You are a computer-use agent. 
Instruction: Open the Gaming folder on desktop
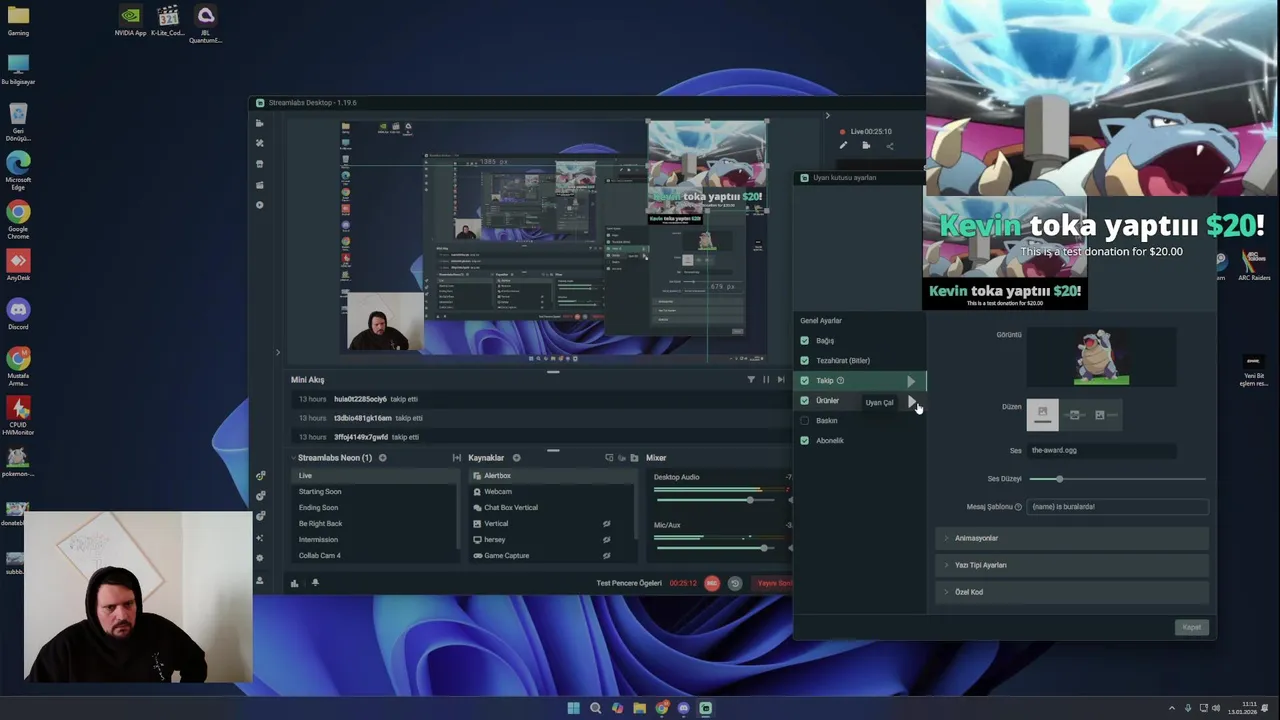[18, 20]
